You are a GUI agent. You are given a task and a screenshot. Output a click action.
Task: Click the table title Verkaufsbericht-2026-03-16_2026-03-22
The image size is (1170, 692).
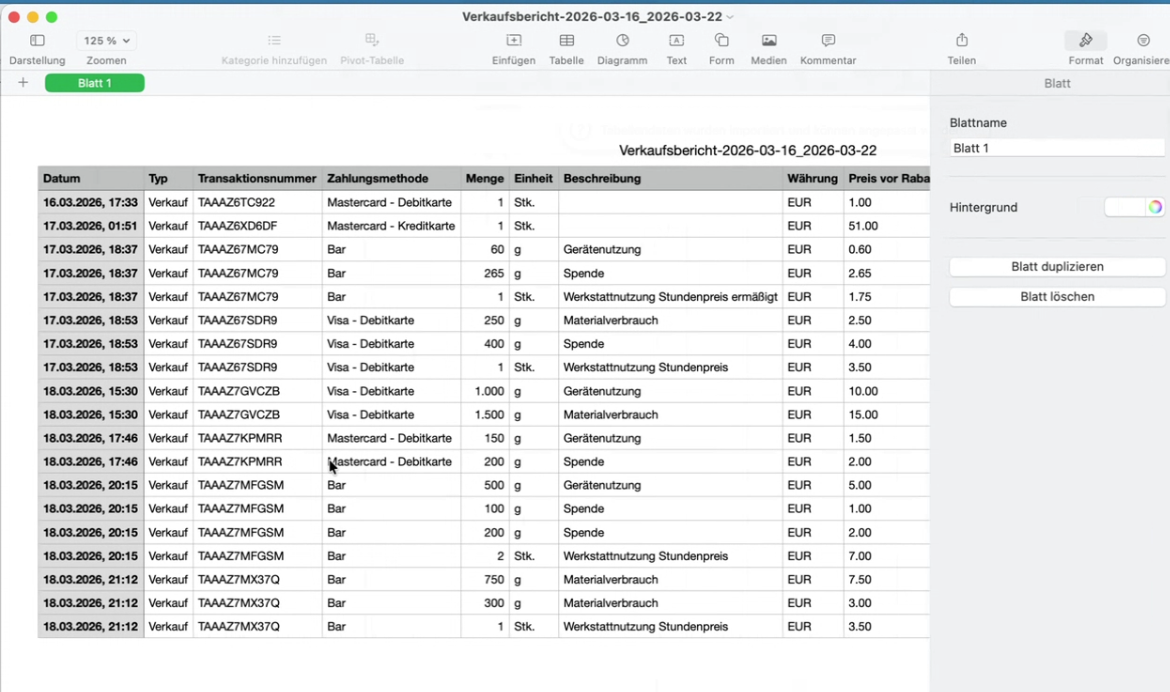coord(748,150)
